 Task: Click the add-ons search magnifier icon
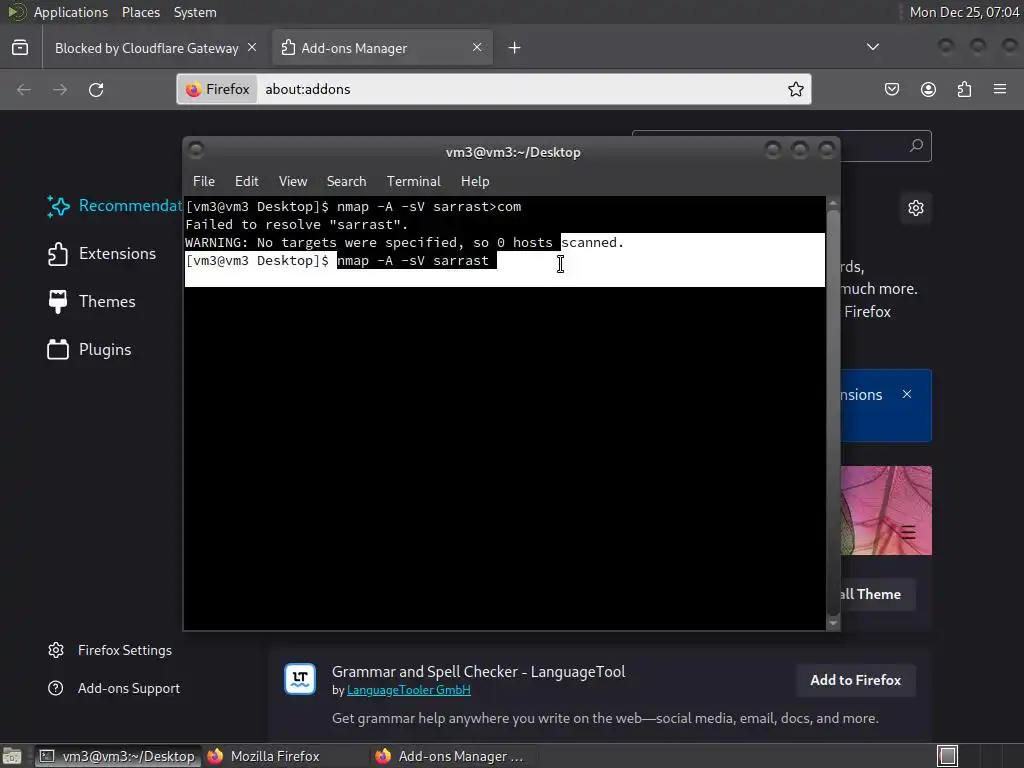(x=917, y=146)
